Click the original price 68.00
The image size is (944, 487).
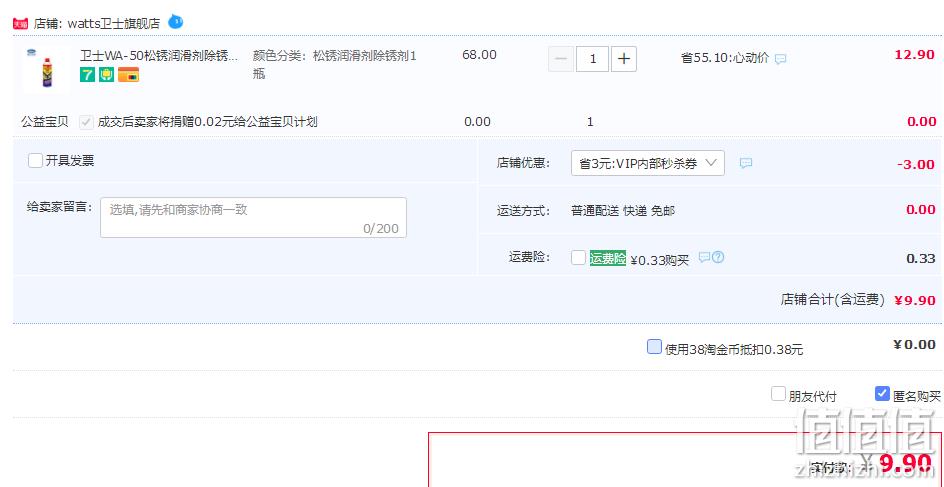479,55
